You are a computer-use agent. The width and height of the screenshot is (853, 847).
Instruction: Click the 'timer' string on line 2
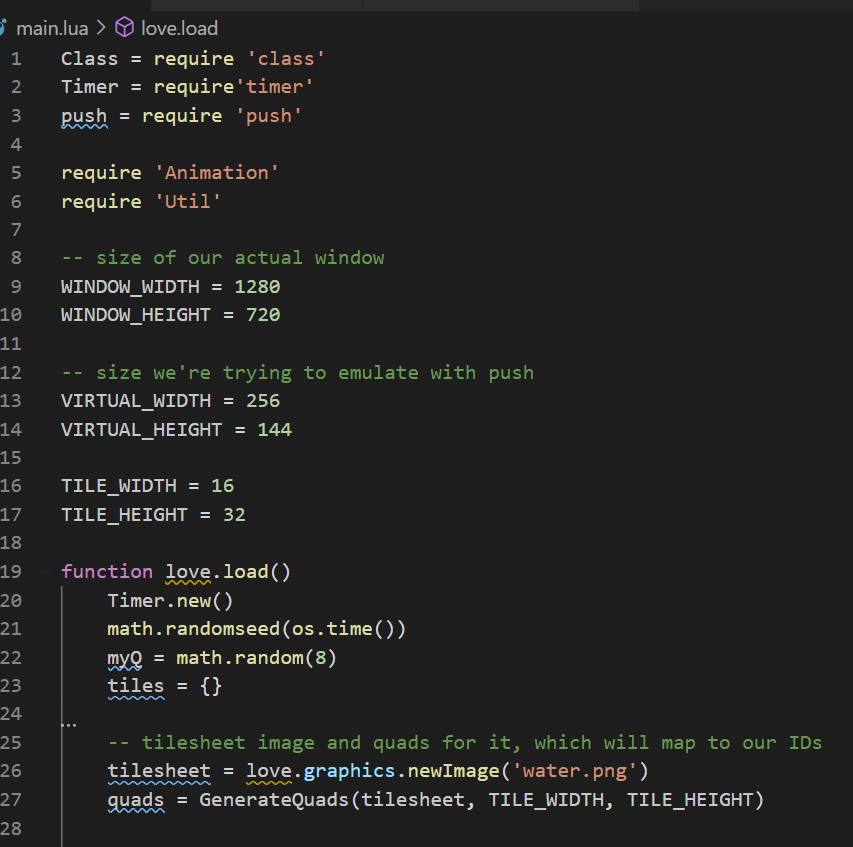[x=274, y=87]
